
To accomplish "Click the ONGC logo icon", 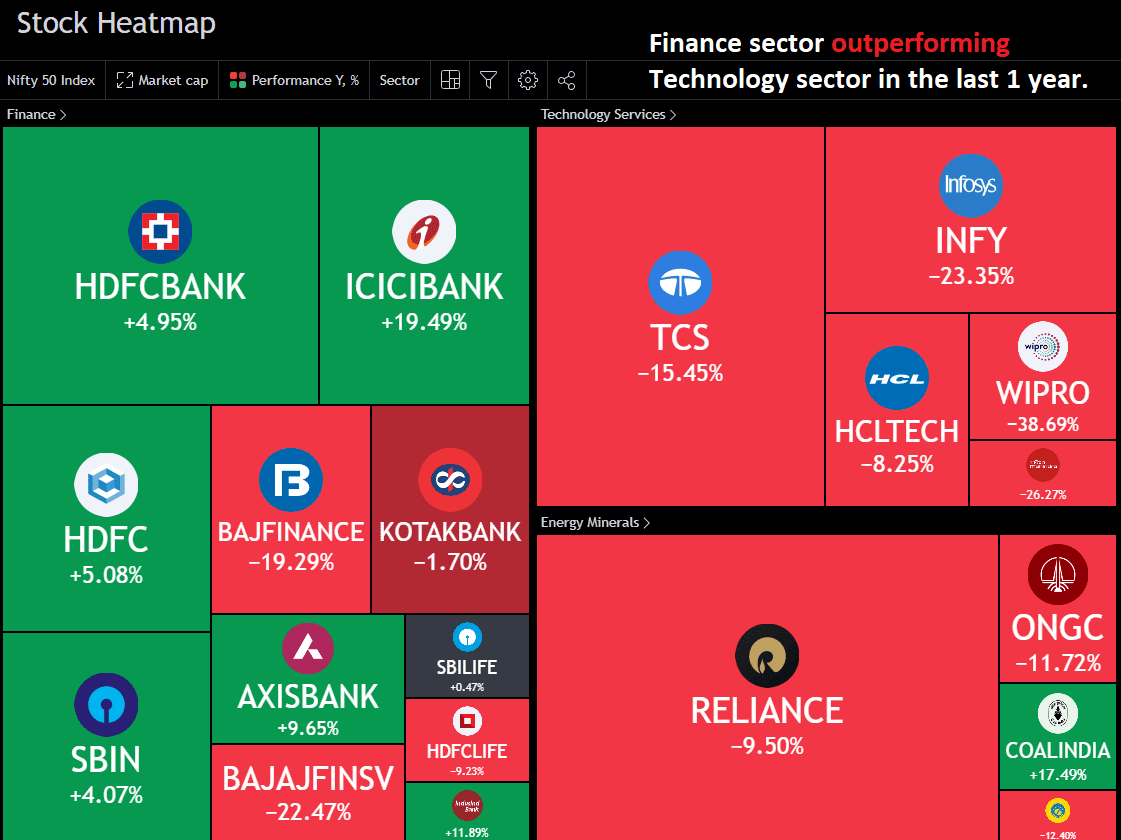I will (1058, 574).
